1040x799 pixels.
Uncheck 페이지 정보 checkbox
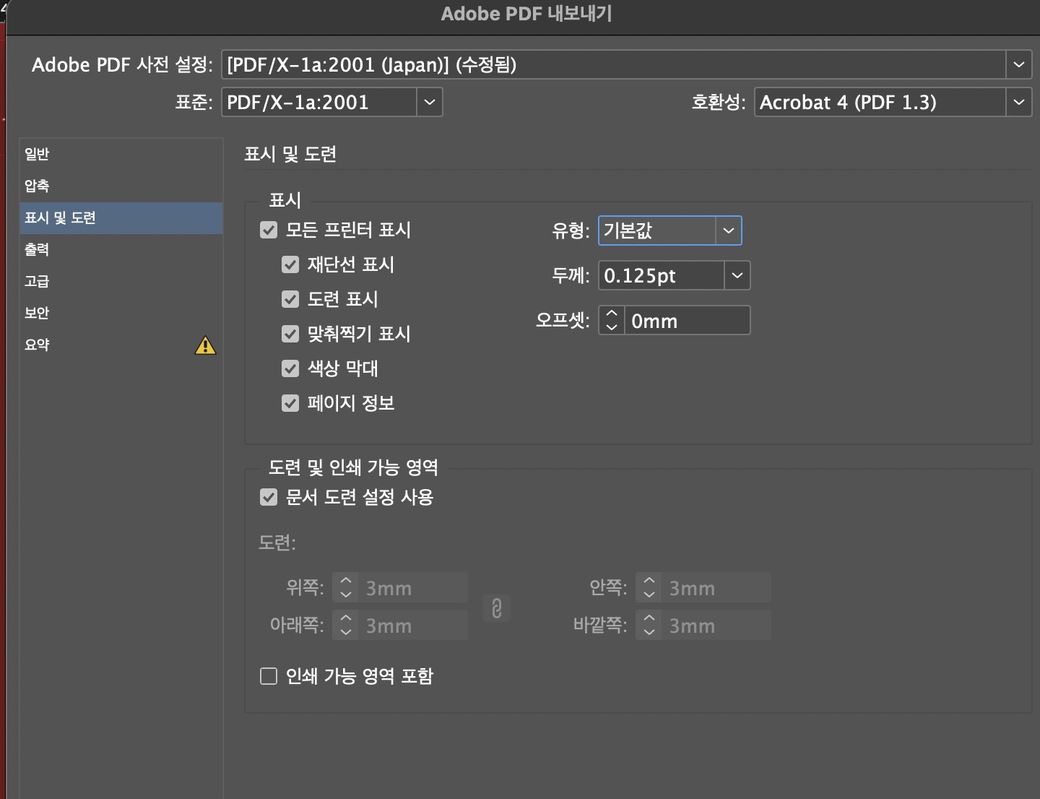291,402
